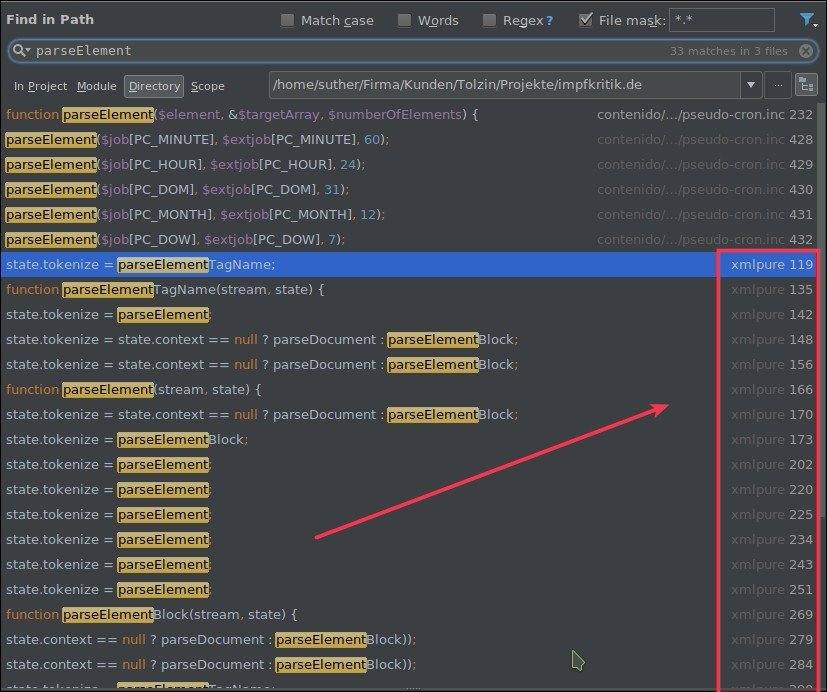Open Regex help question mark
827x692 pixels.
pos(549,20)
